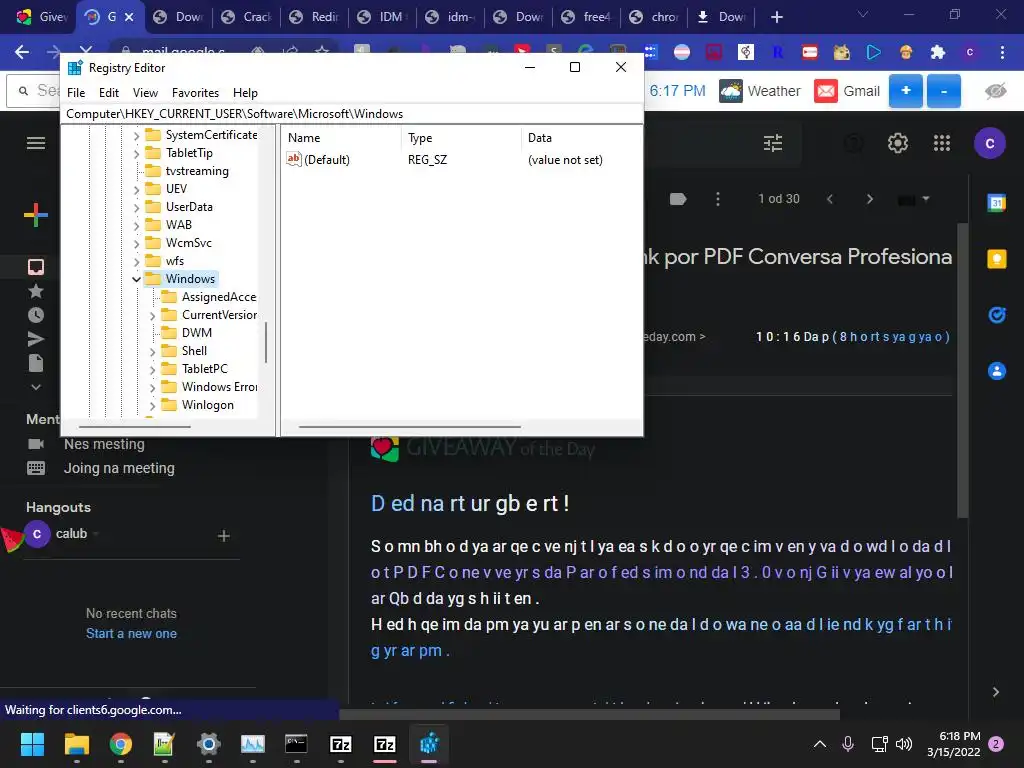The width and height of the screenshot is (1024, 768).
Task: Open Starred mail icon
Action: tap(36, 291)
